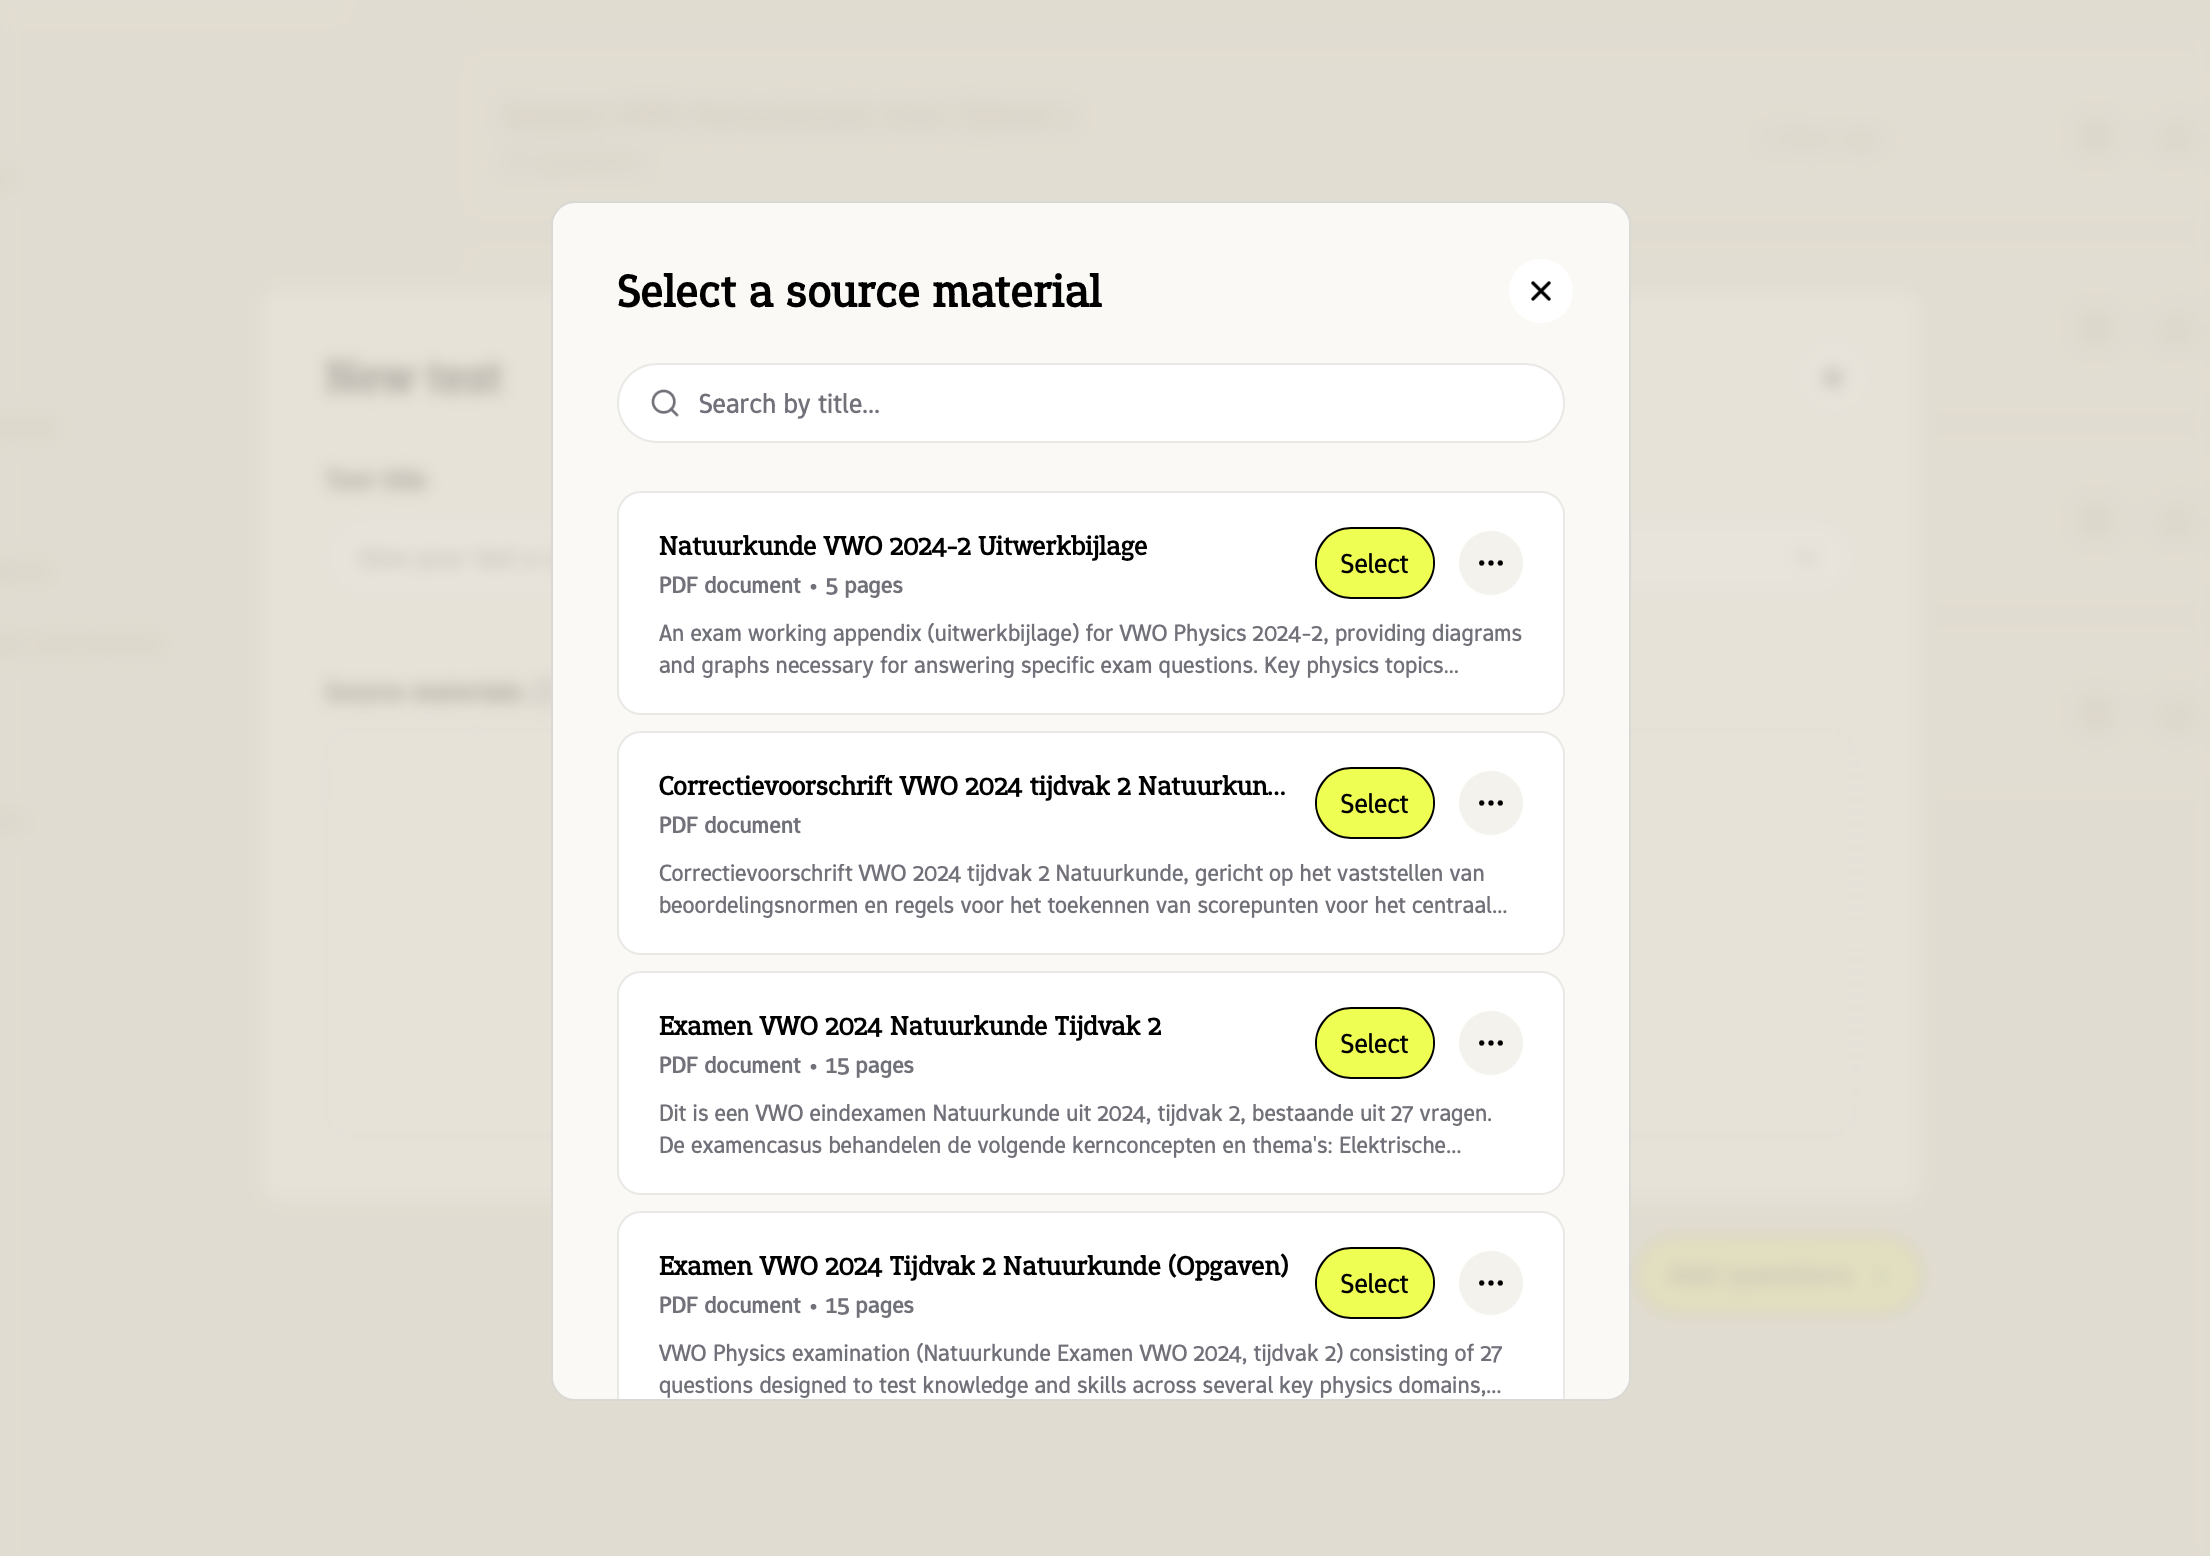Click Examen VWO 2024 Tijdvak 2 (Opgaven) title
2210x1556 pixels.
(972, 1266)
